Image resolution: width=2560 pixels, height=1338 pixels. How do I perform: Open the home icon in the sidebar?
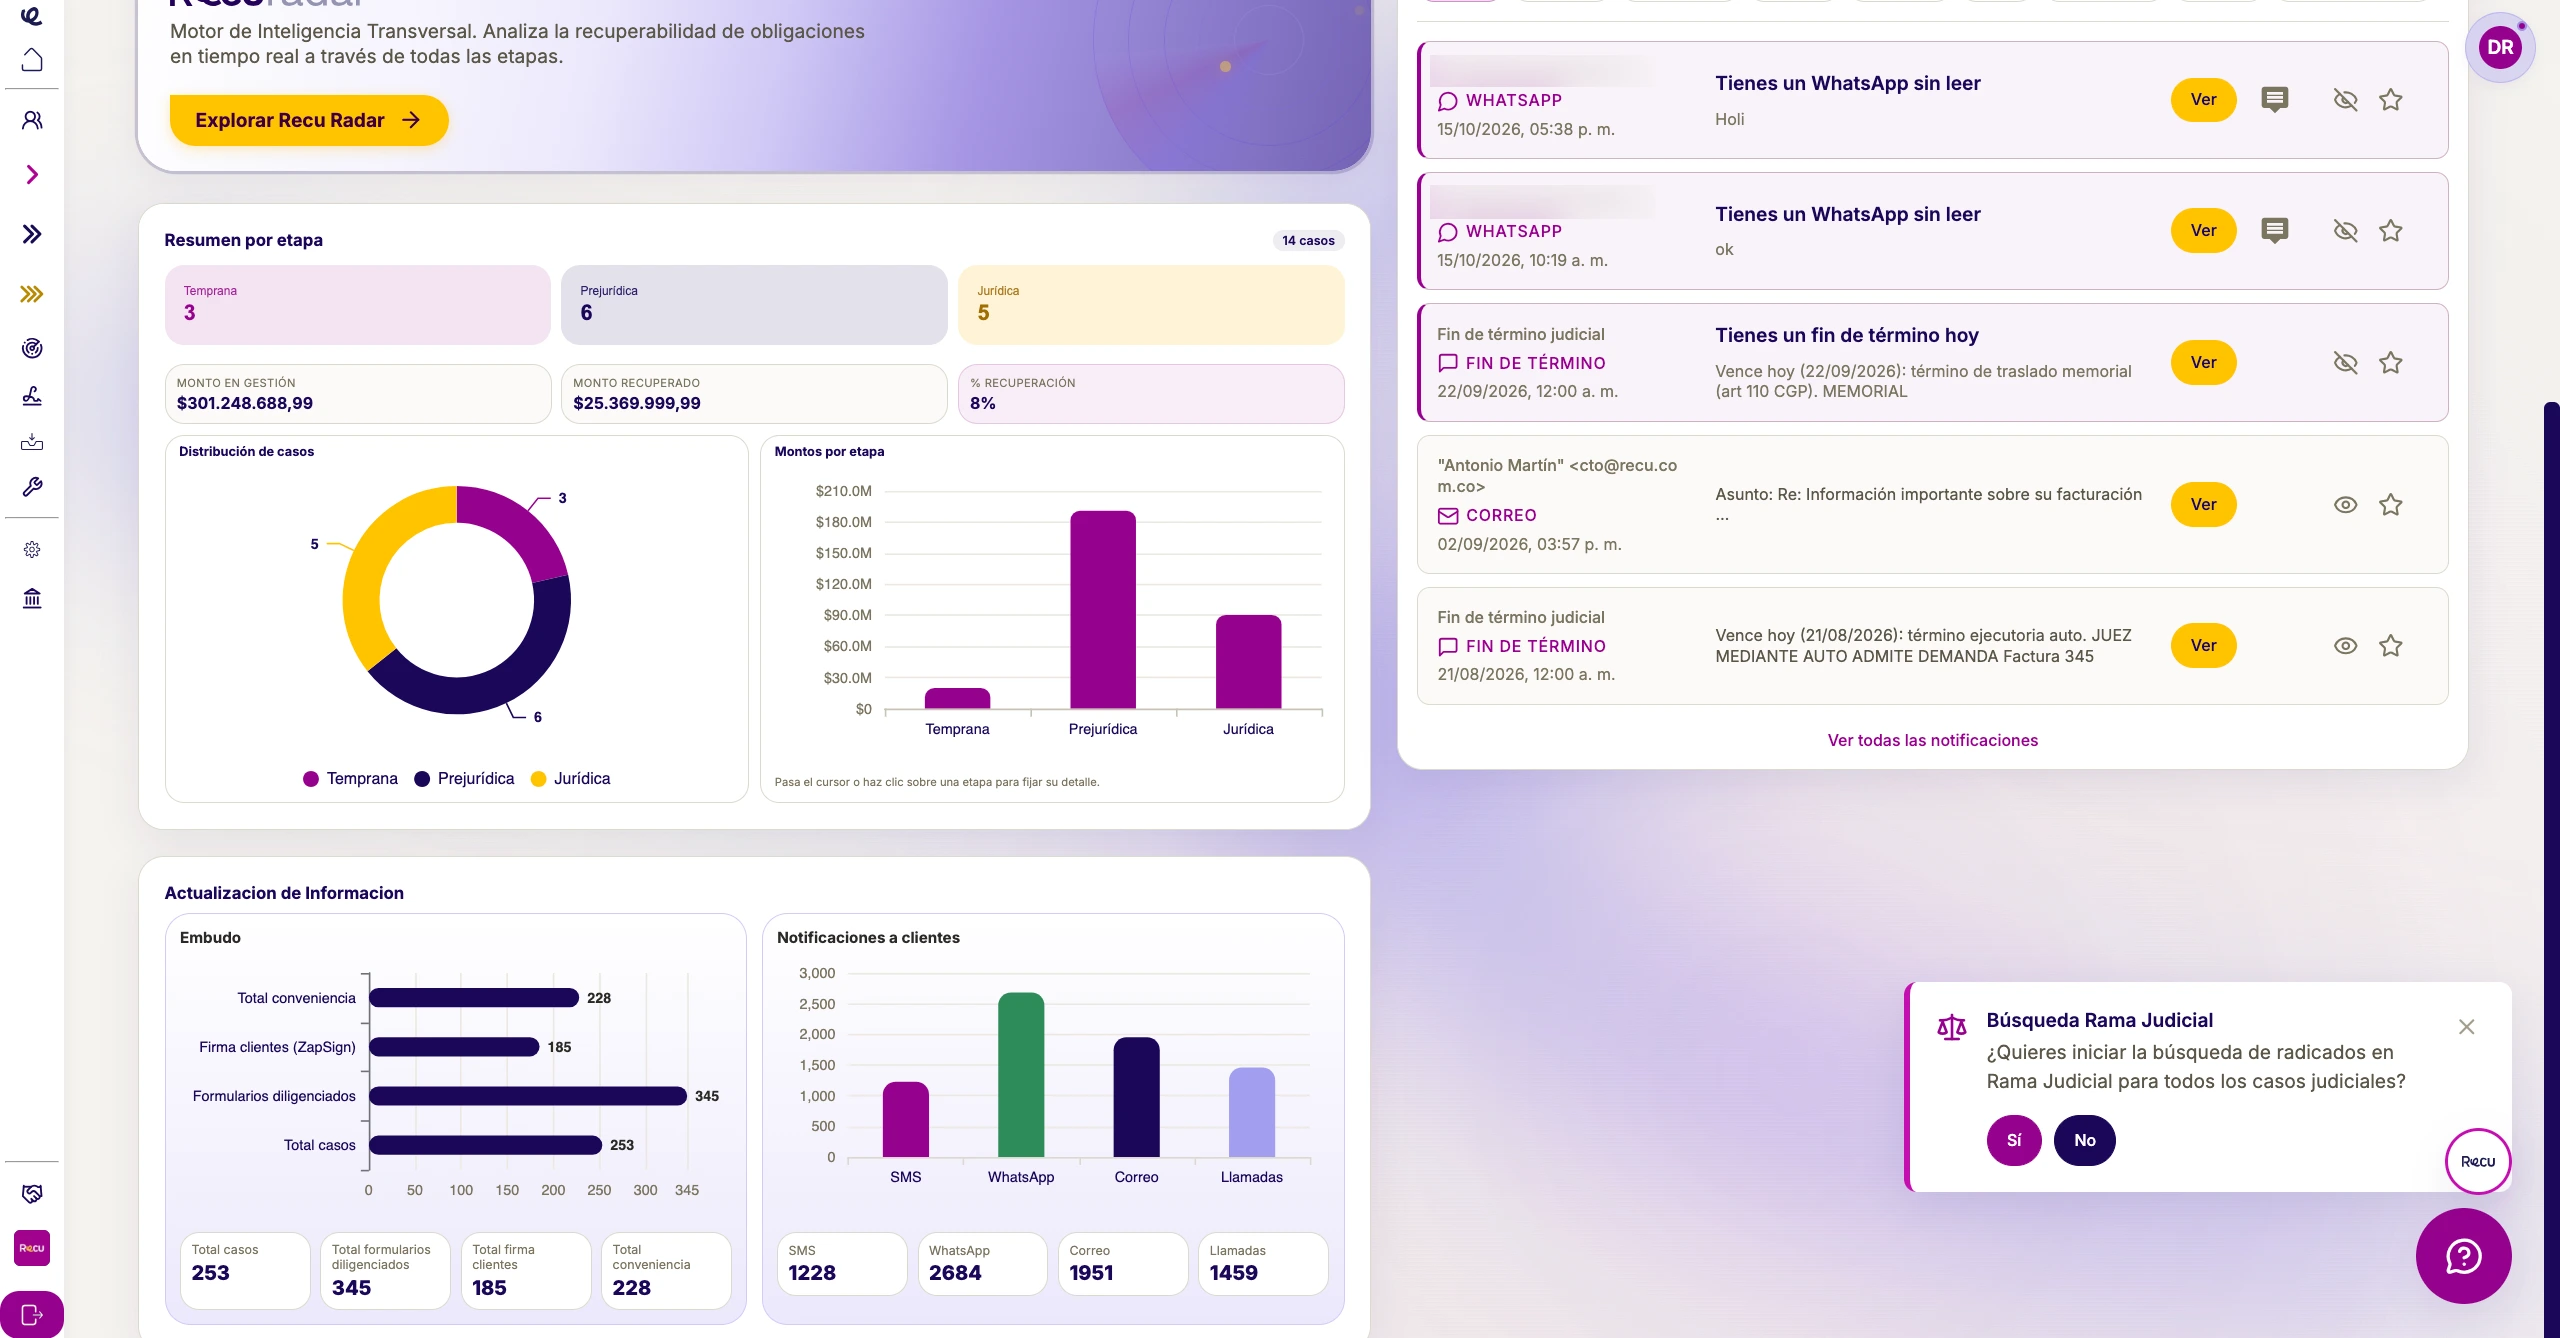(x=32, y=60)
